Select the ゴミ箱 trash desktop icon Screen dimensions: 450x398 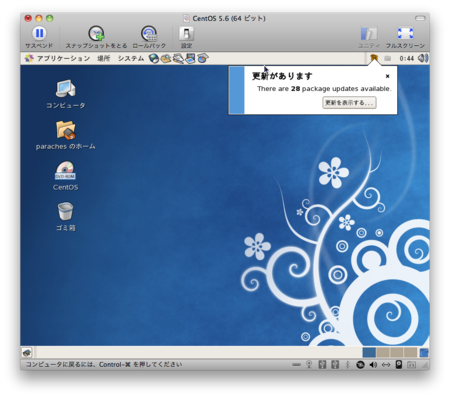66,217
